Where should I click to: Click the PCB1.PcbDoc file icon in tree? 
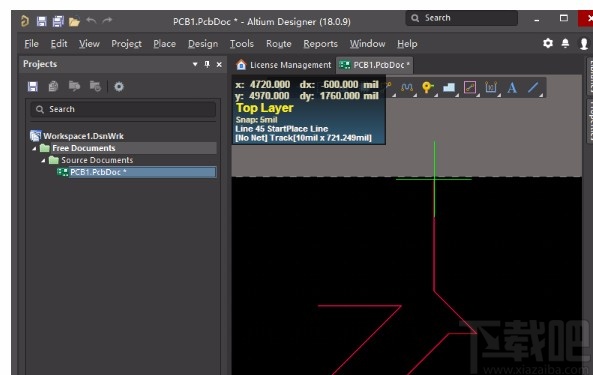[x=62, y=172]
